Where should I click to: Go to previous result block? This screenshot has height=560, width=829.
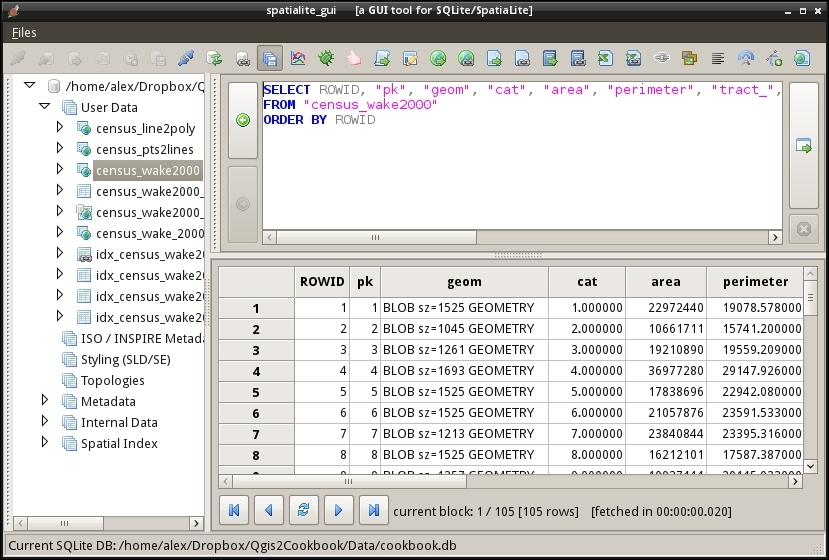[269, 510]
